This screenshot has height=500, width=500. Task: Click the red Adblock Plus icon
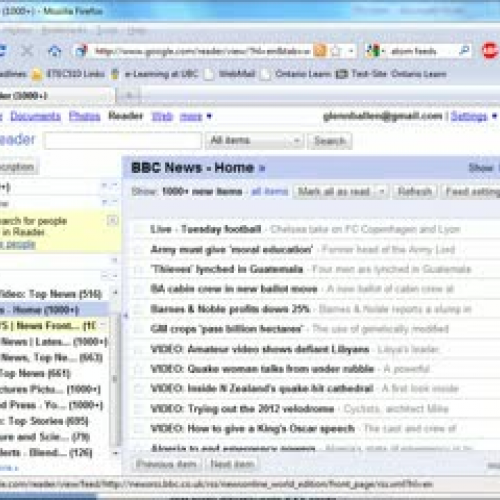pos(490,51)
